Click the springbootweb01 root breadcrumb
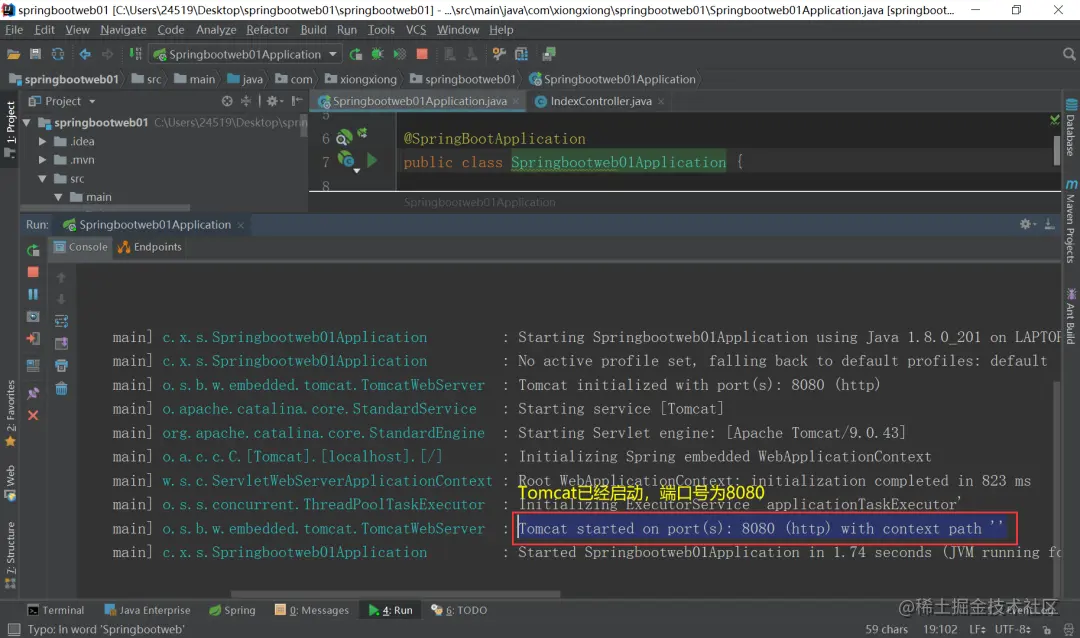Image resolution: width=1080 pixels, height=638 pixels. pos(64,79)
